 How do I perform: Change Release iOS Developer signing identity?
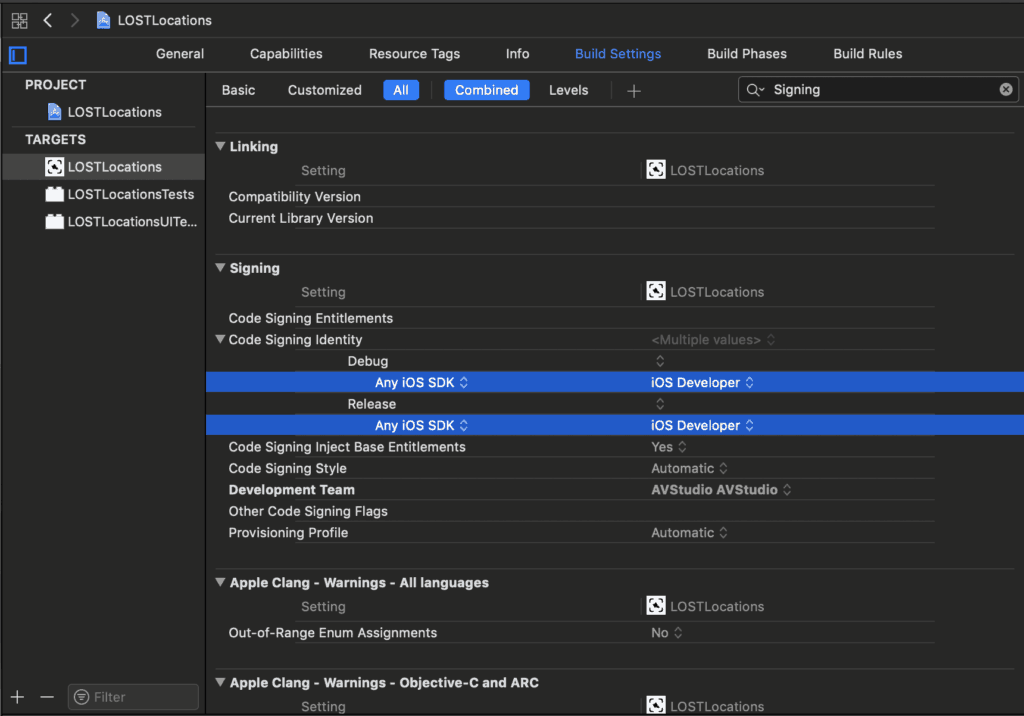click(702, 425)
